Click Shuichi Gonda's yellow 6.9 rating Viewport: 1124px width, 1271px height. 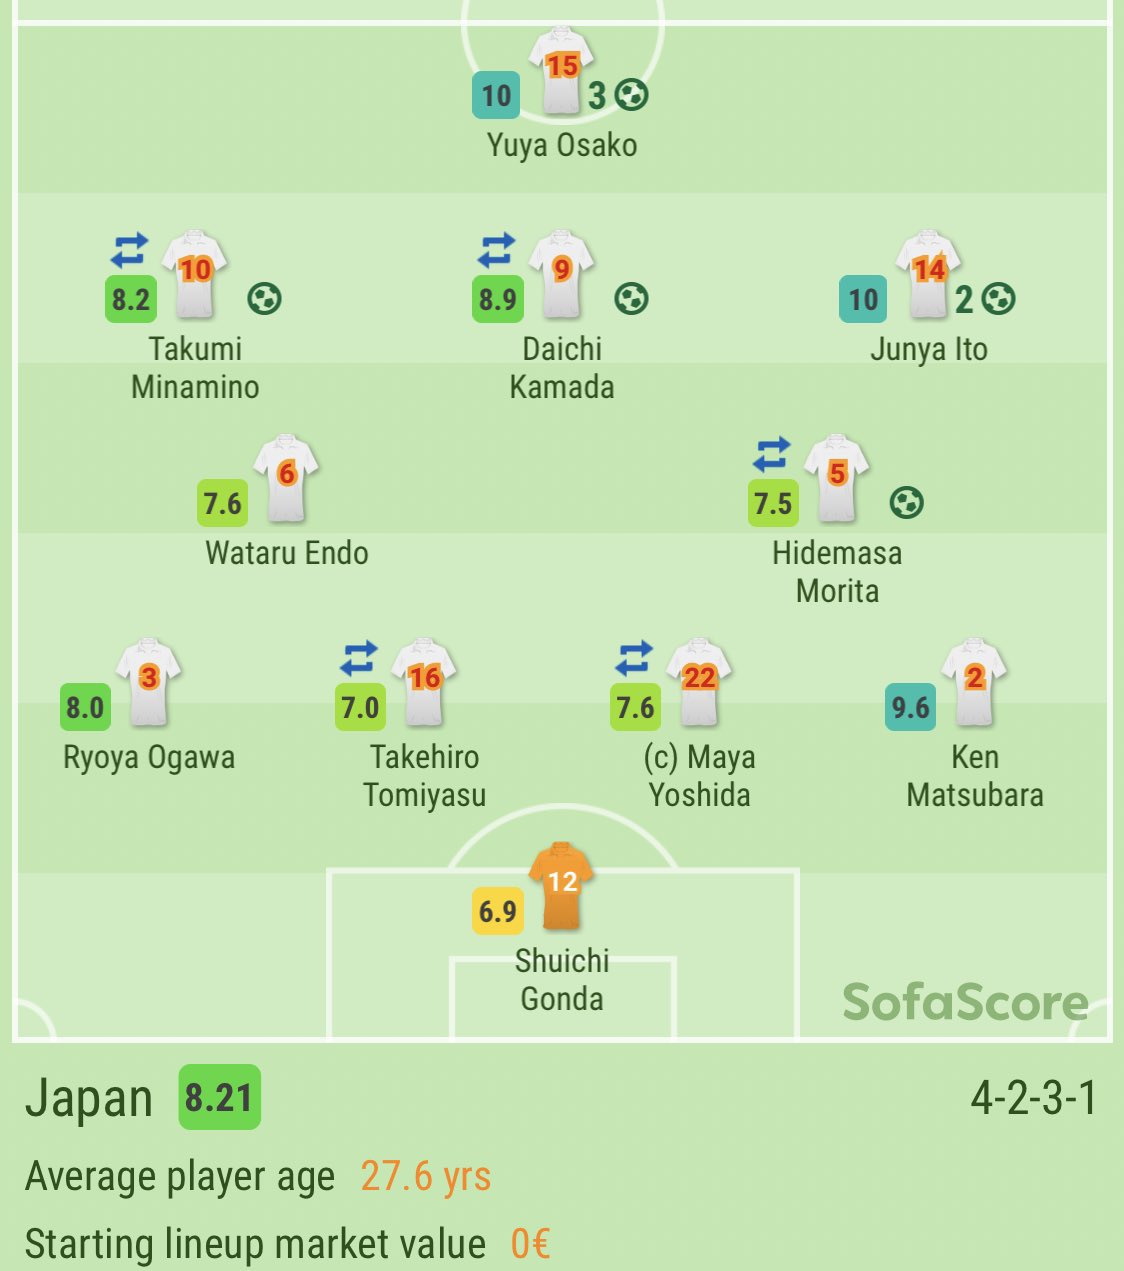click(x=497, y=911)
